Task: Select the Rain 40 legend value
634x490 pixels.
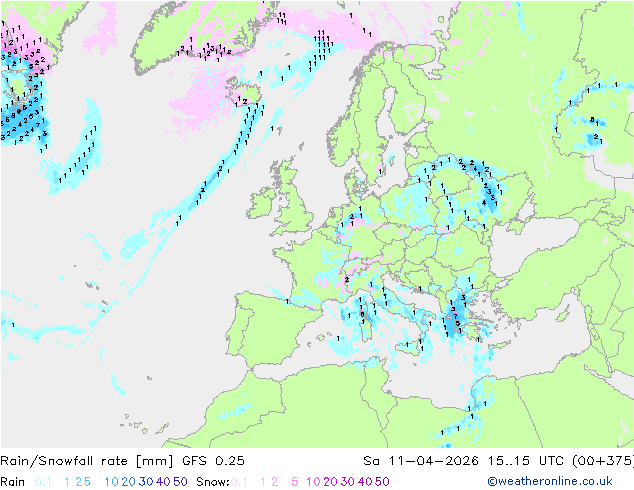Action: click(163, 482)
